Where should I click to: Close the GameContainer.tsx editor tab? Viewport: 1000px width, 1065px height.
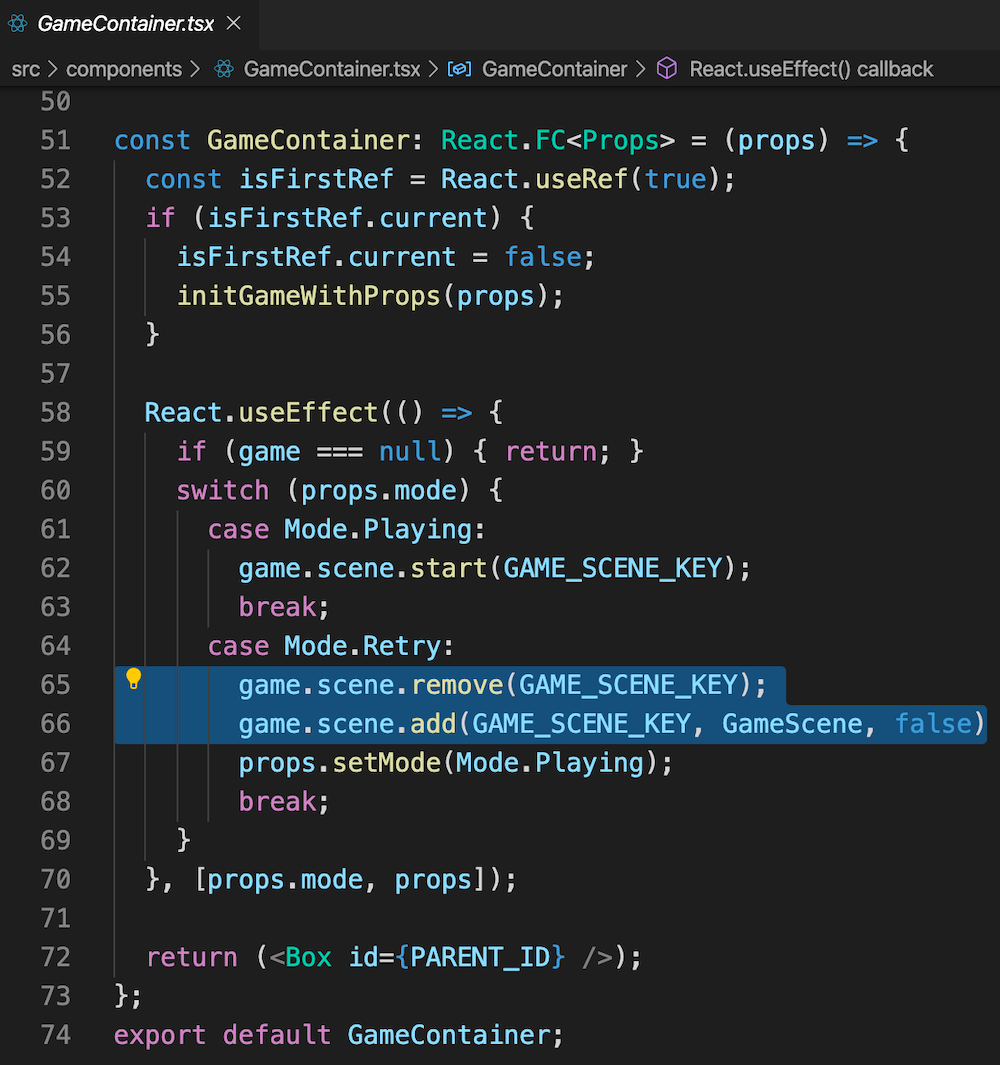(233, 22)
